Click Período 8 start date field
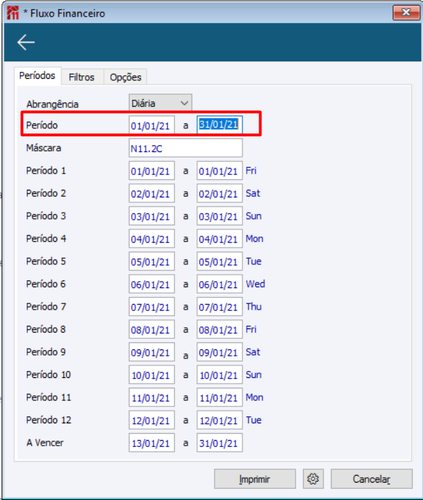Viewport: 423px width, 500px height. point(152,330)
